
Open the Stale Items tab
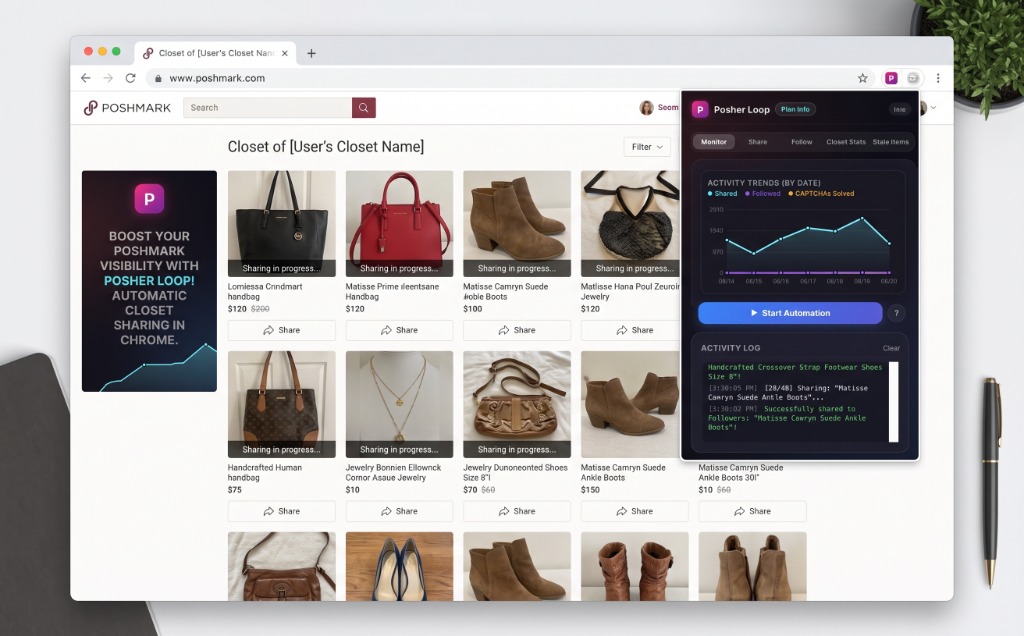point(890,142)
